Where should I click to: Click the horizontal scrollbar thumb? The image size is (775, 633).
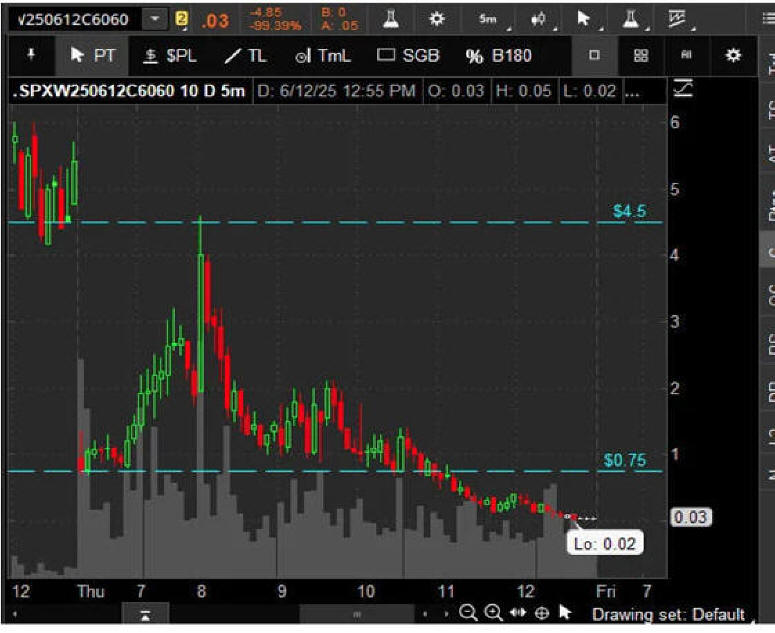pos(357,615)
